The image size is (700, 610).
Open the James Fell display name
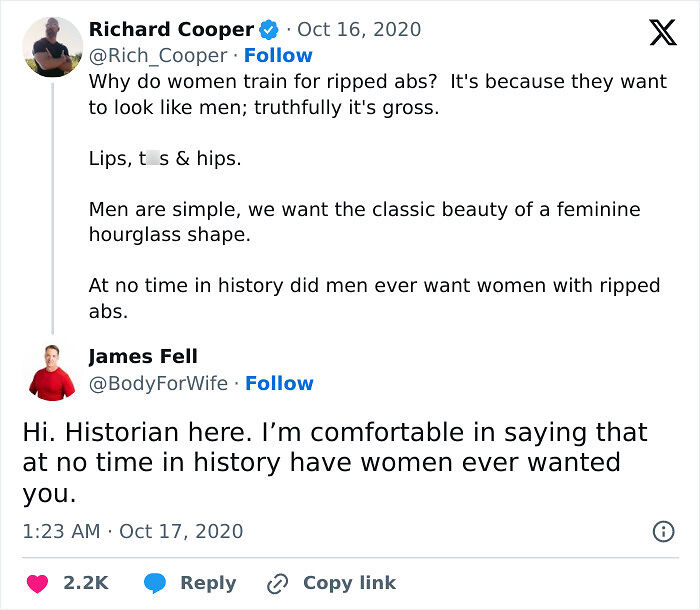143,356
